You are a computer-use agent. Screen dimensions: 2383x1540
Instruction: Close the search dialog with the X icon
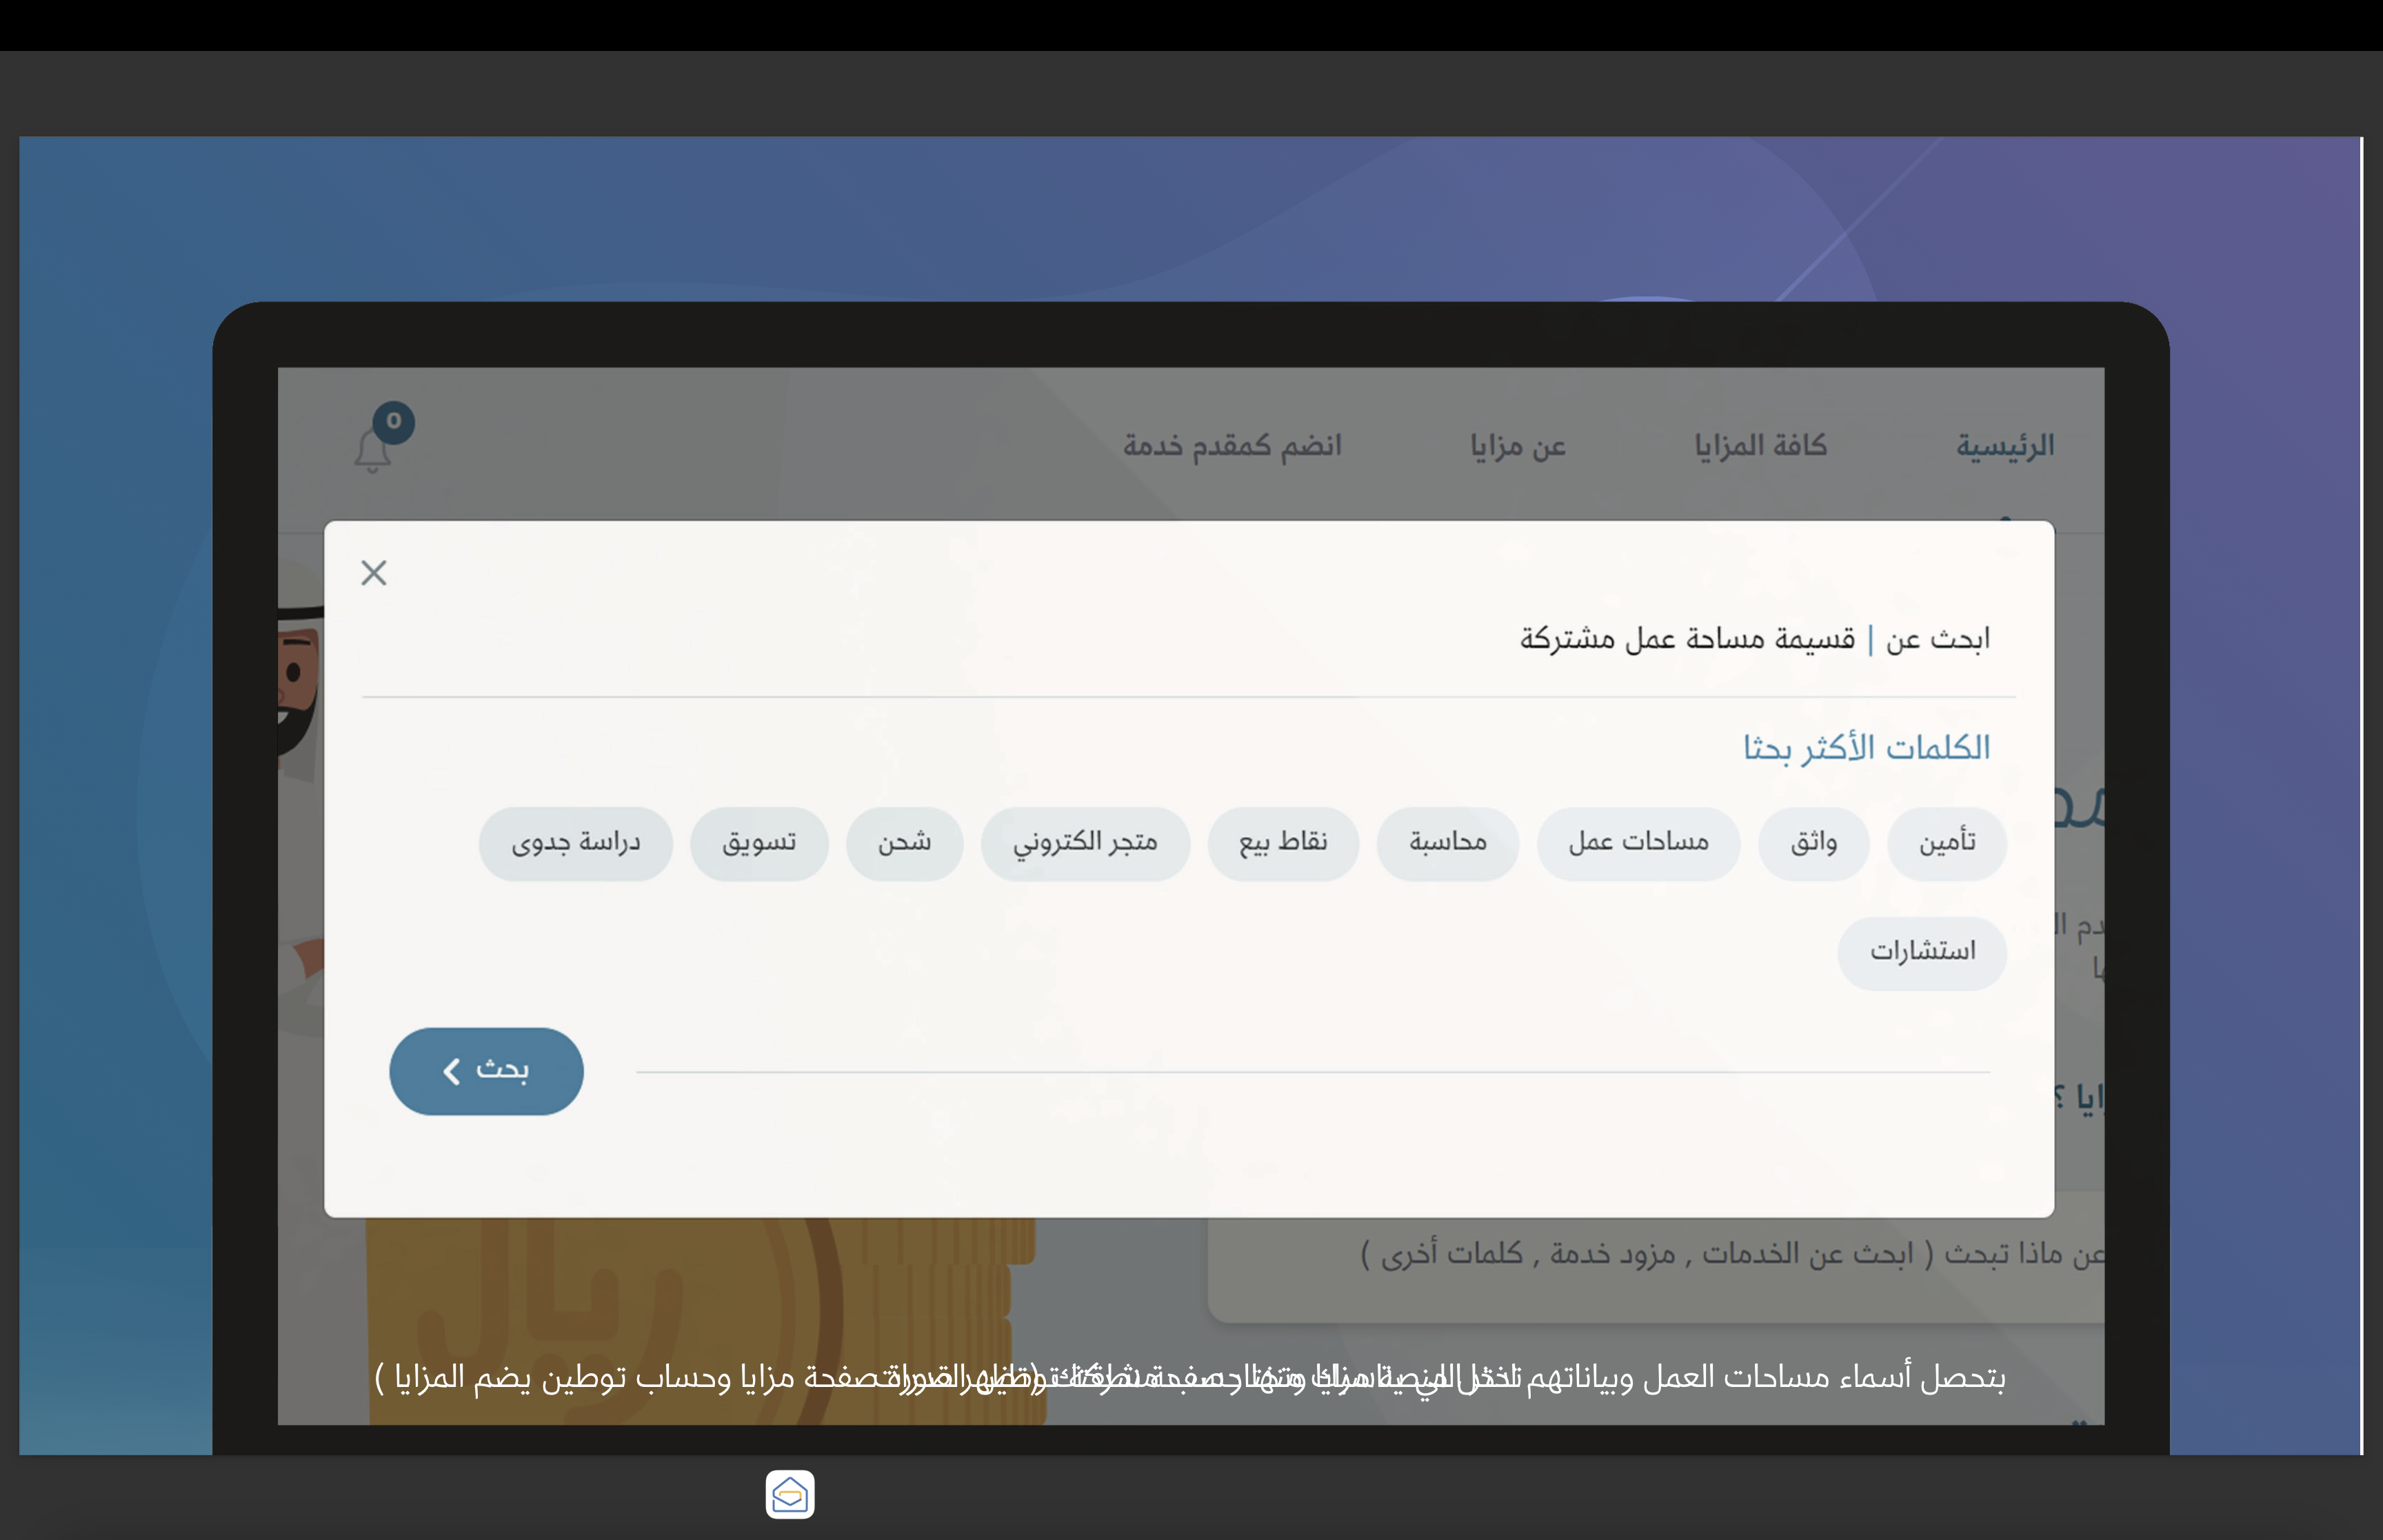point(374,573)
